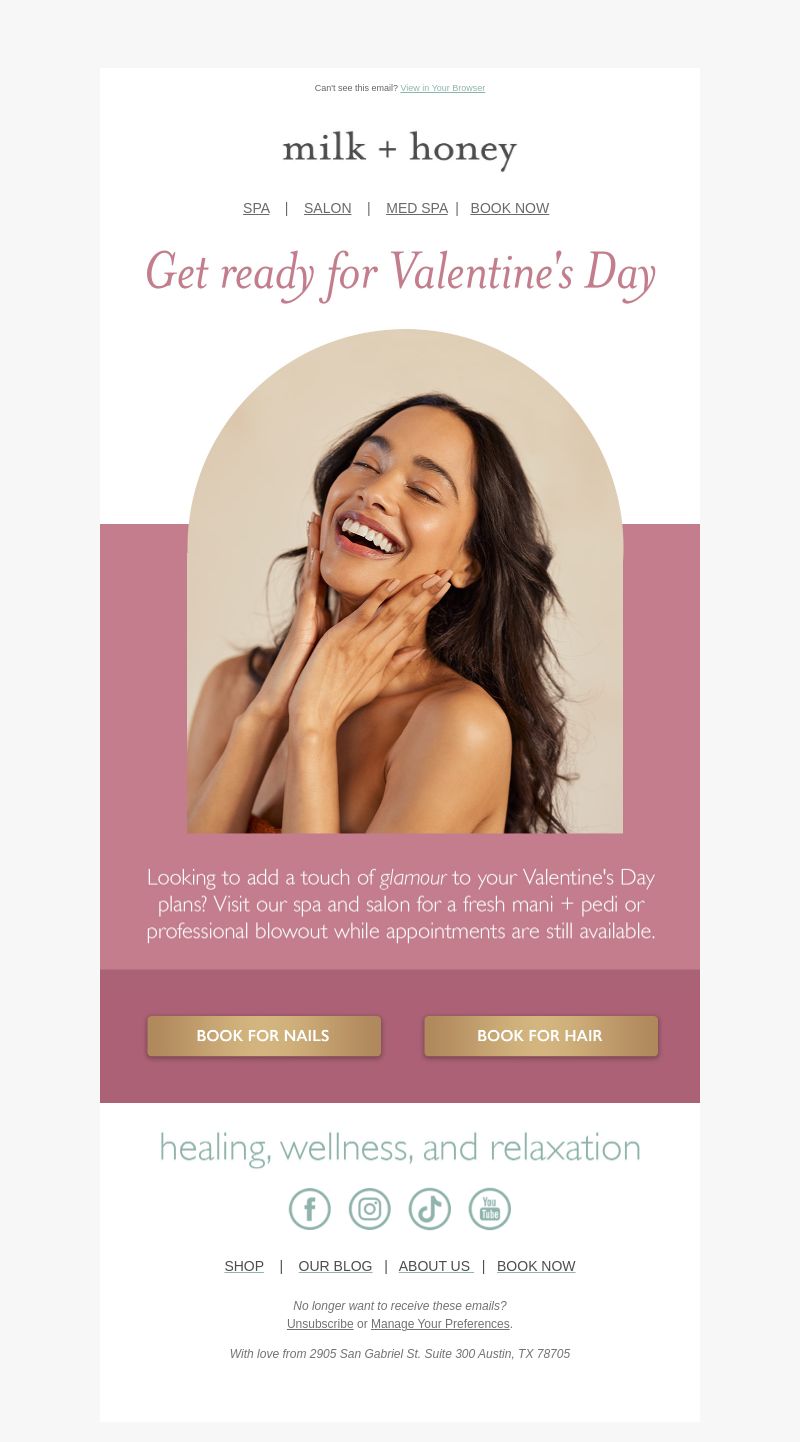Open the ABOUT US footer link
The image size is (800, 1442).
(x=435, y=1266)
